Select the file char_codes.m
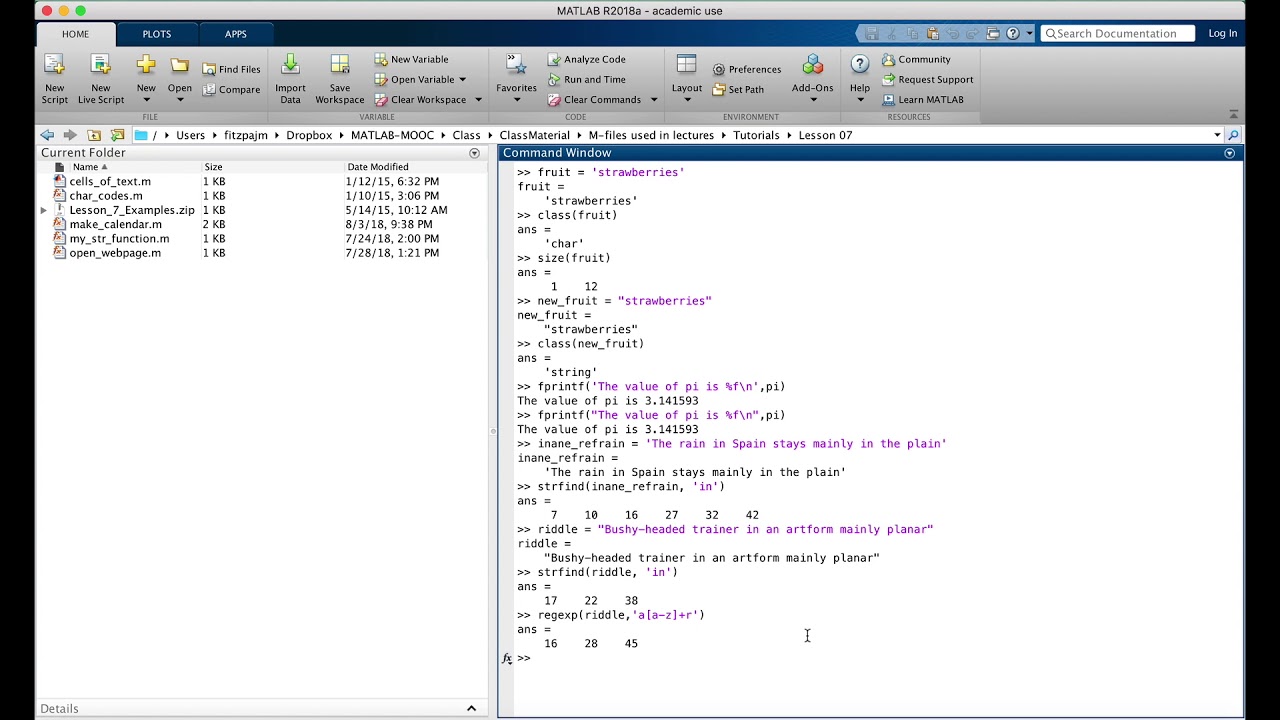1280x720 pixels. (x=106, y=196)
